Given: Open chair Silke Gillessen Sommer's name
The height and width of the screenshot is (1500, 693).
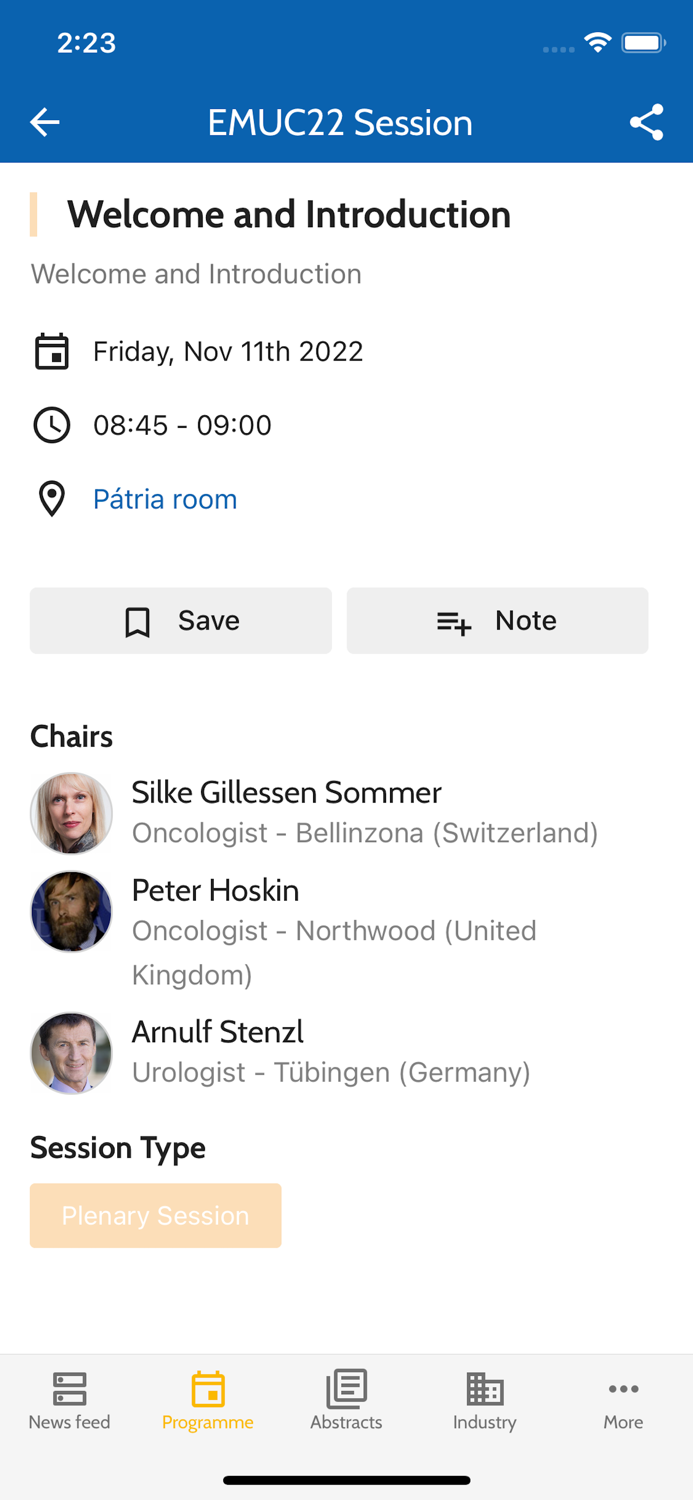Looking at the screenshot, I should [286, 792].
